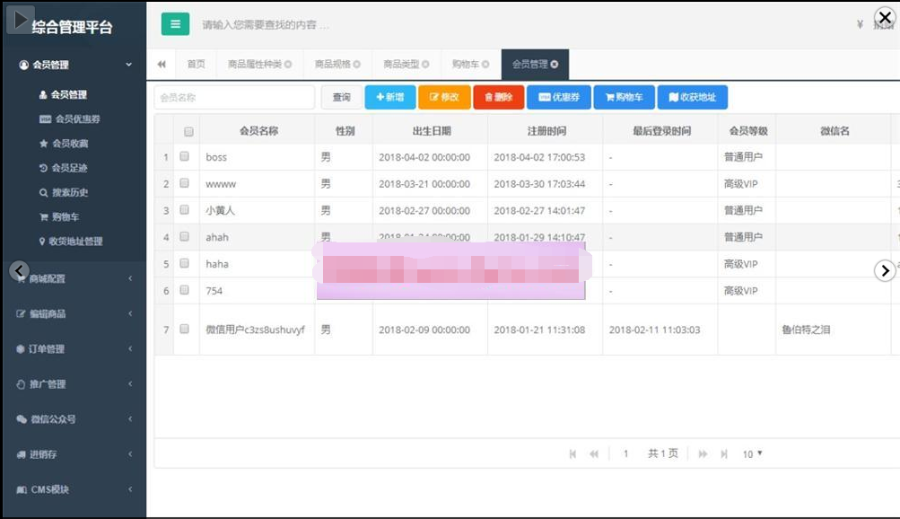Open the page size dropdown showing 10
The width and height of the screenshot is (900, 519).
[752, 454]
